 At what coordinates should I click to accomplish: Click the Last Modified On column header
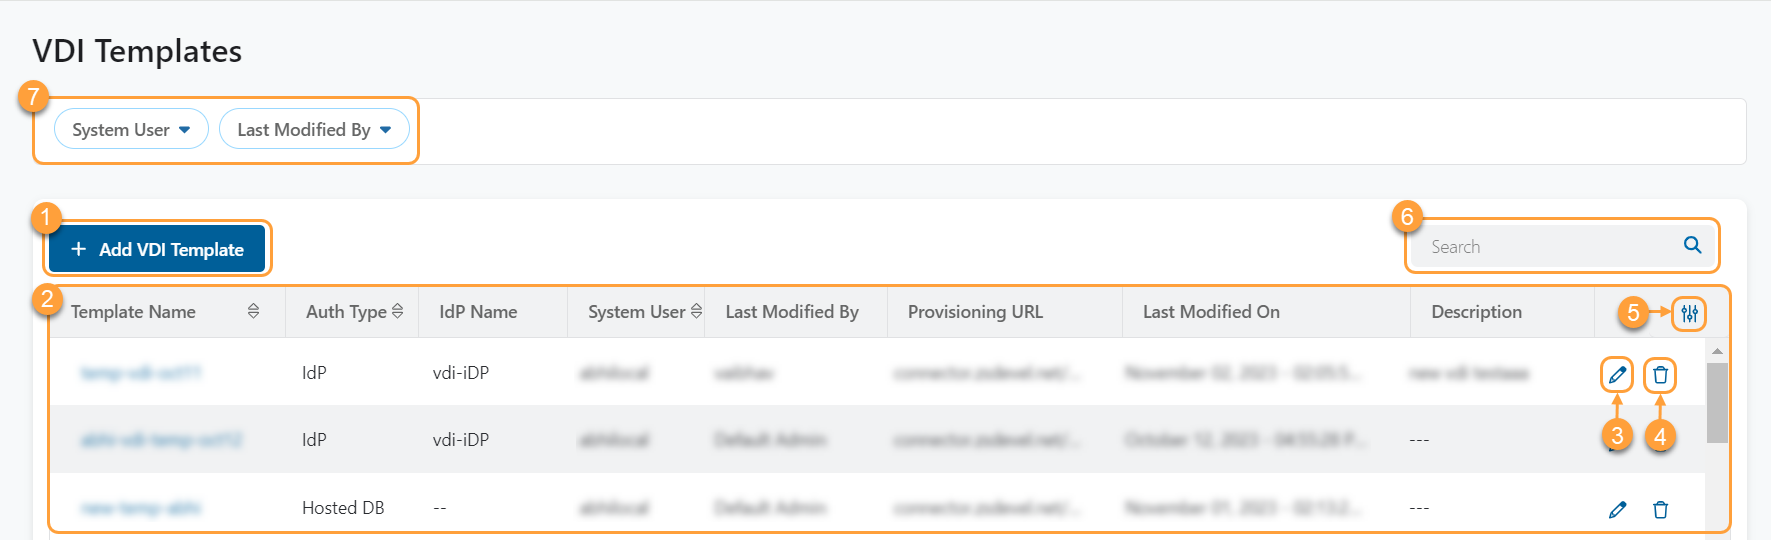[1211, 312]
